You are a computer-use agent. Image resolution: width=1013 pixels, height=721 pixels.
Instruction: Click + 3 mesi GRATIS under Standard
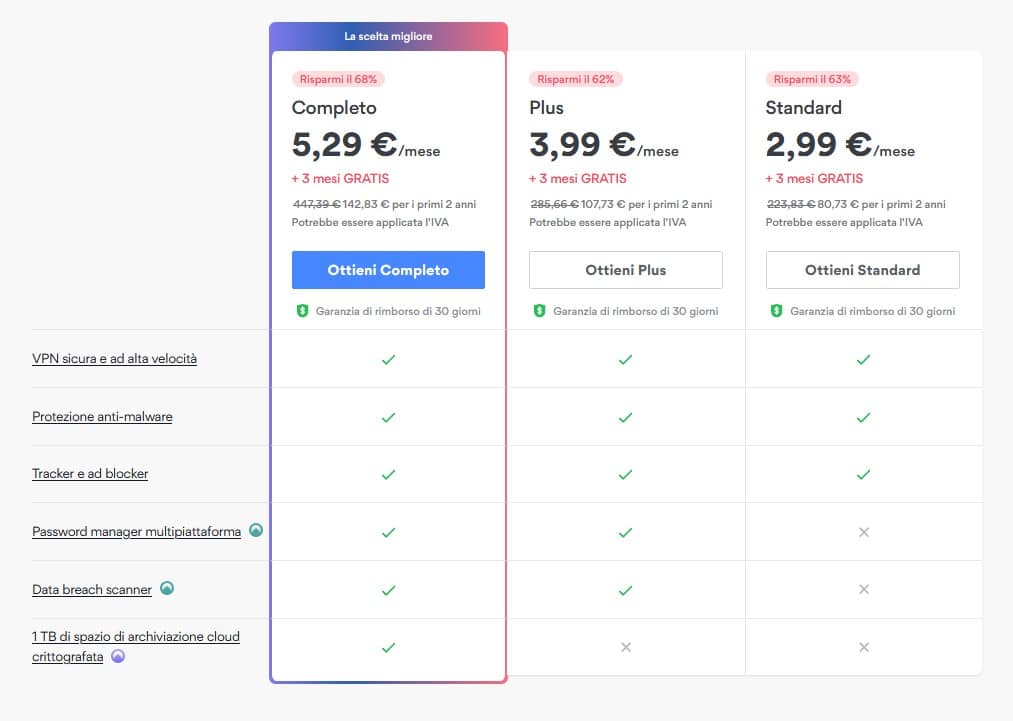pyautogui.click(x=814, y=178)
